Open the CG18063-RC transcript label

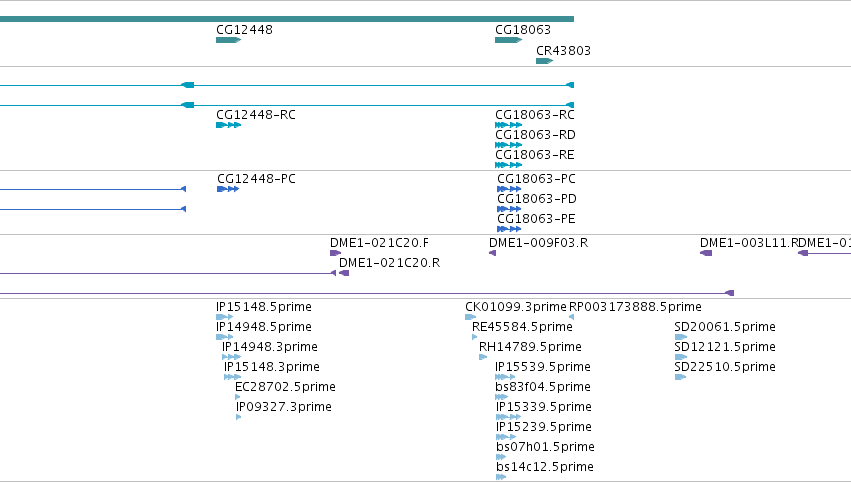coord(535,115)
